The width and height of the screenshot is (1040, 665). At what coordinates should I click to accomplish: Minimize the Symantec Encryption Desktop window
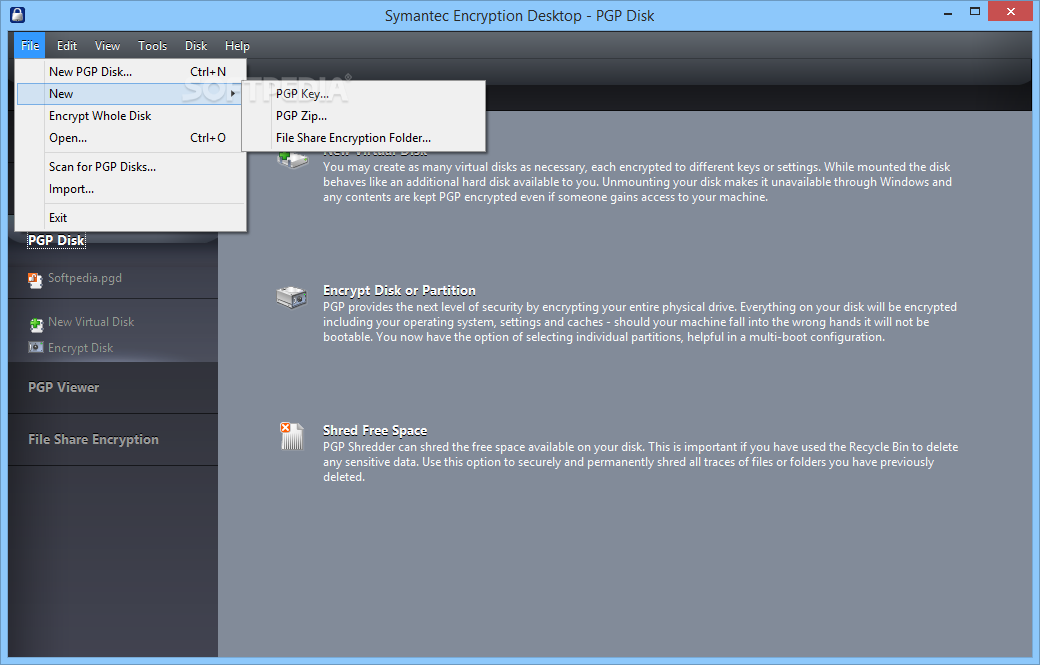click(x=948, y=12)
